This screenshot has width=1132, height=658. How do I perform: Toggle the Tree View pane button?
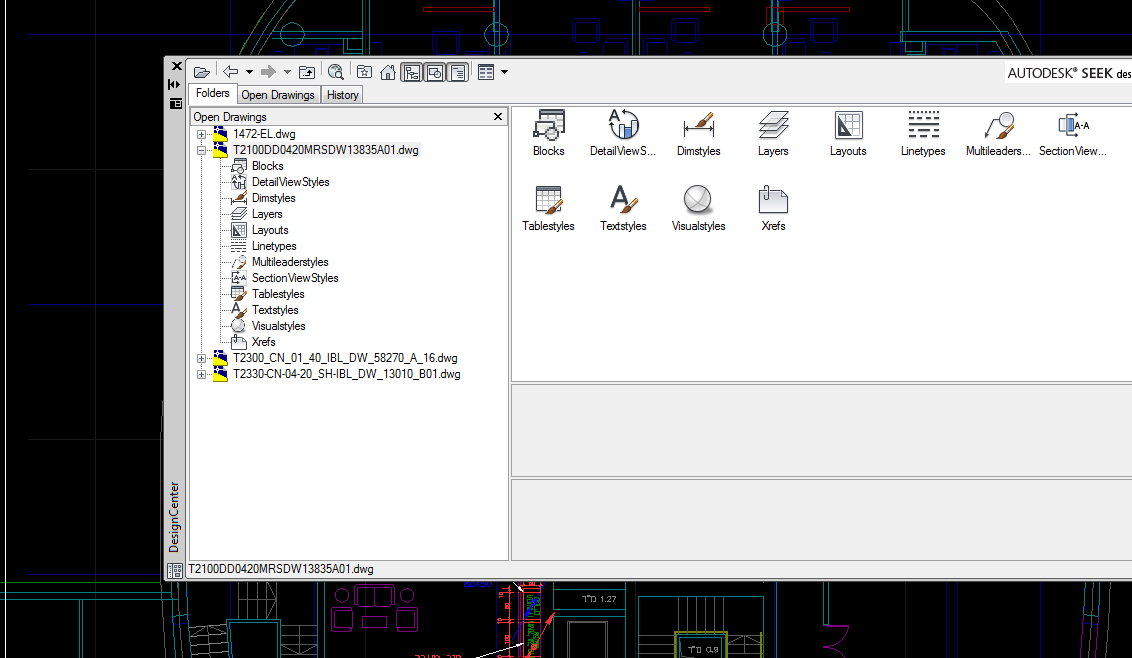[x=411, y=72]
